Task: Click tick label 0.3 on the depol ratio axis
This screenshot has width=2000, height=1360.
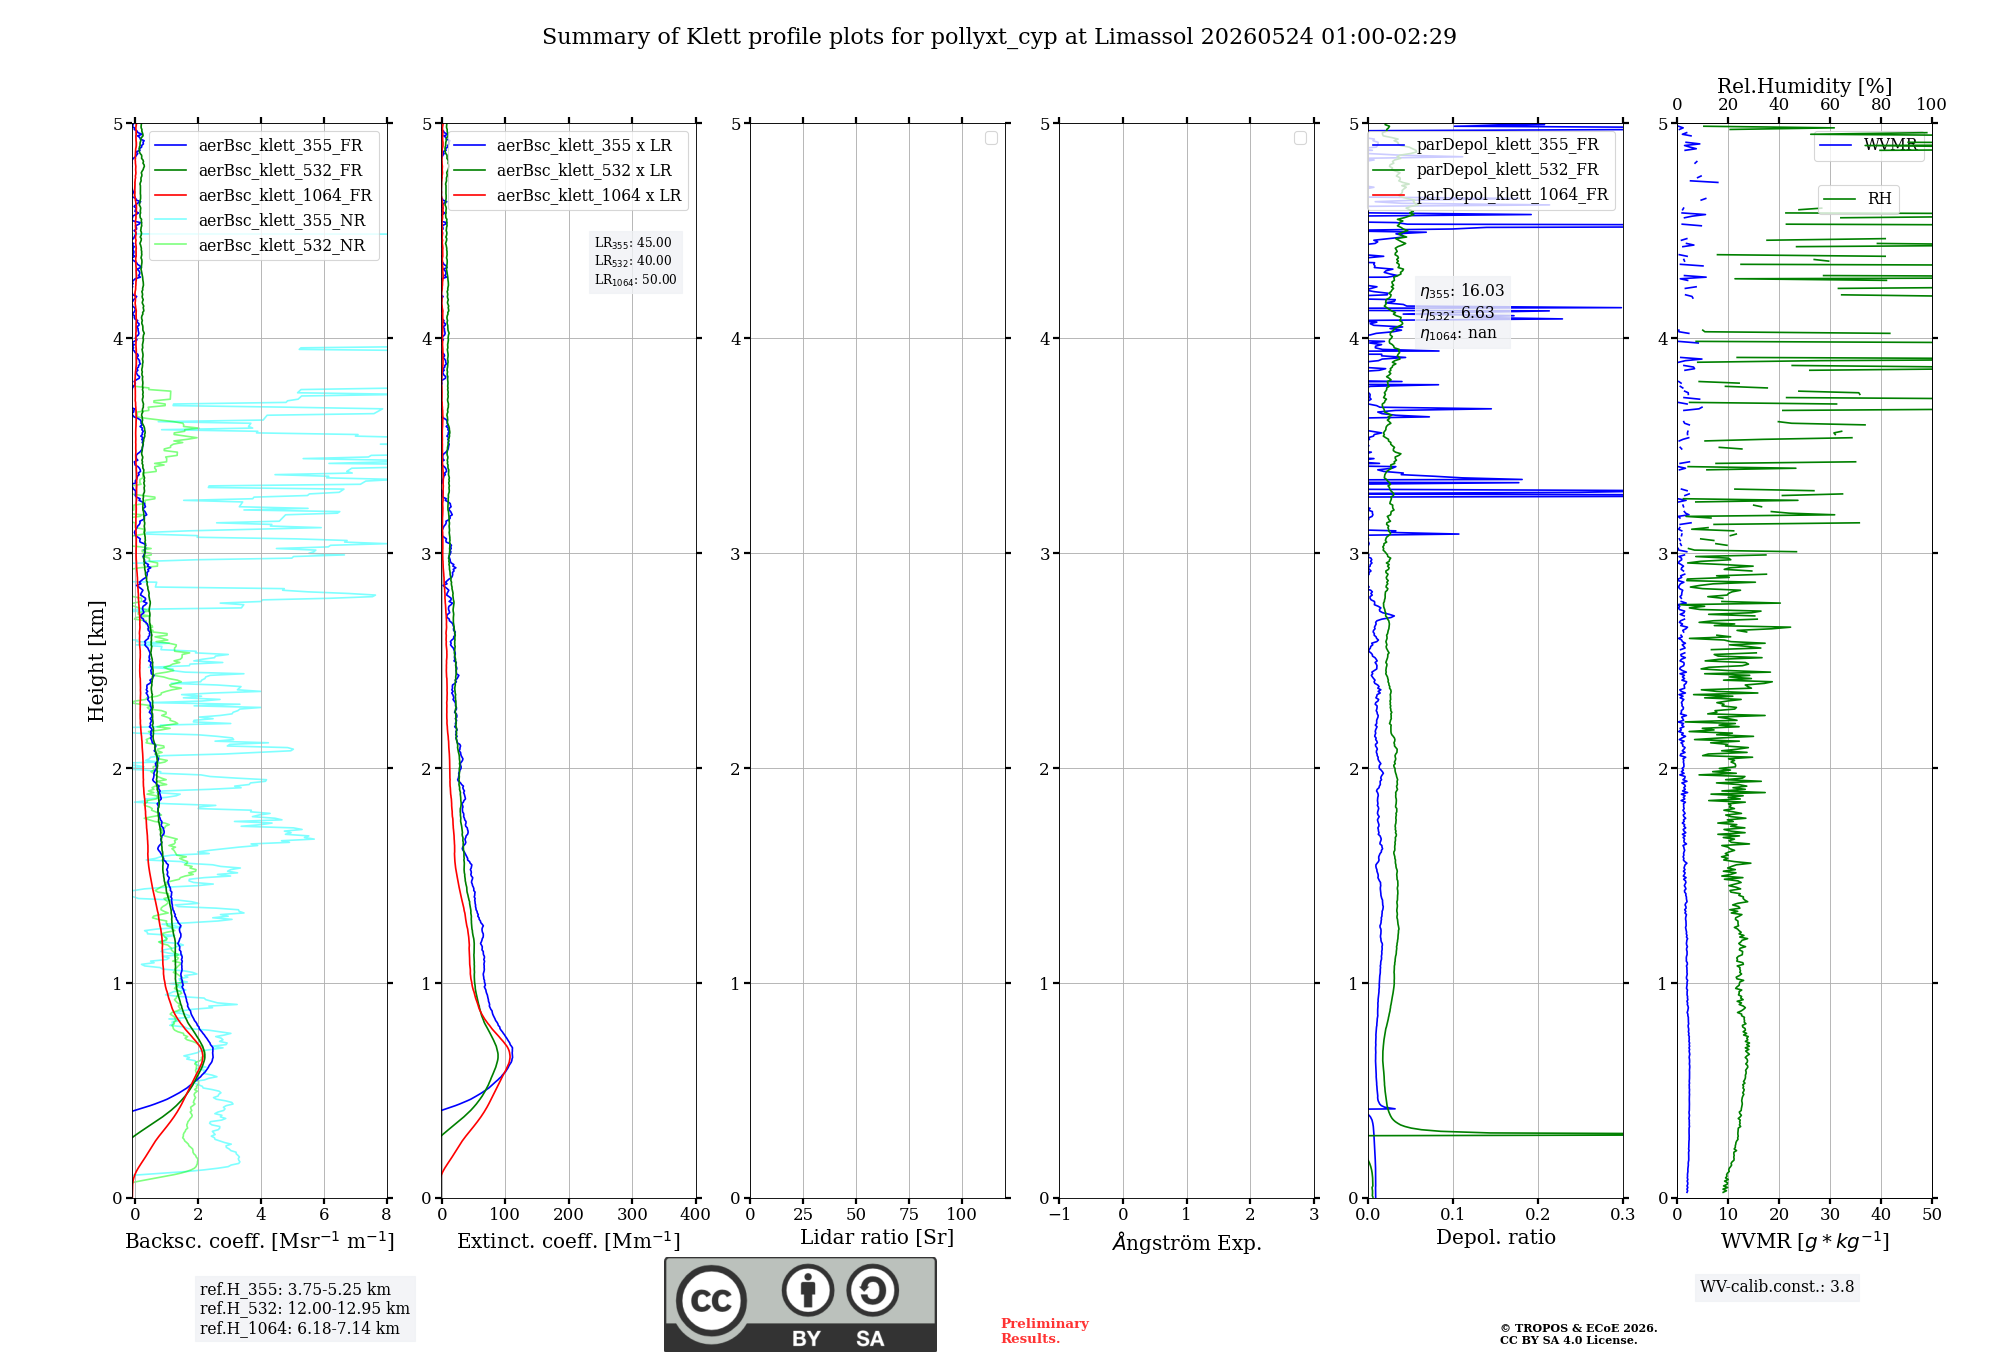Action: coord(1622,1215)
